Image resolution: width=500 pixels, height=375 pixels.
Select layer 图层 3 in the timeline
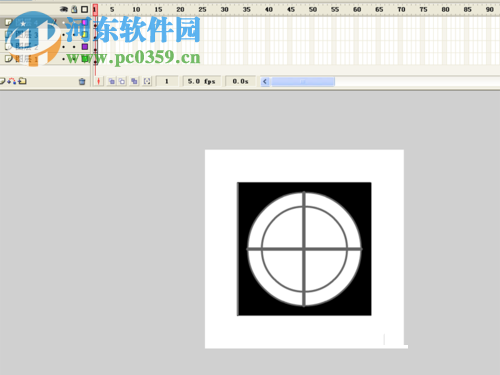coord(45,34)
